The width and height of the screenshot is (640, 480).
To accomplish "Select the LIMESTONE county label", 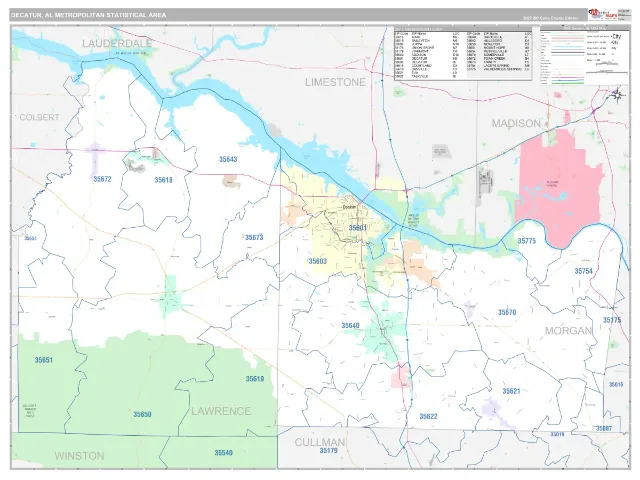I will pos(336,82).
